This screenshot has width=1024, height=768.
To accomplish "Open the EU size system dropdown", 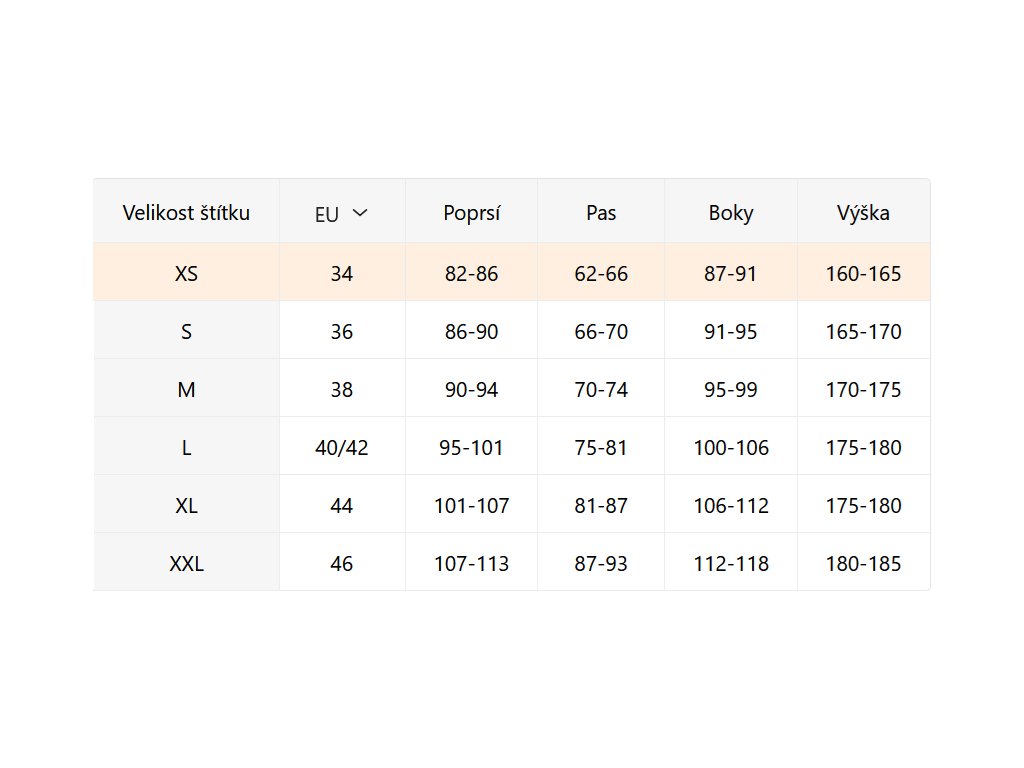I will click(342, 213).
